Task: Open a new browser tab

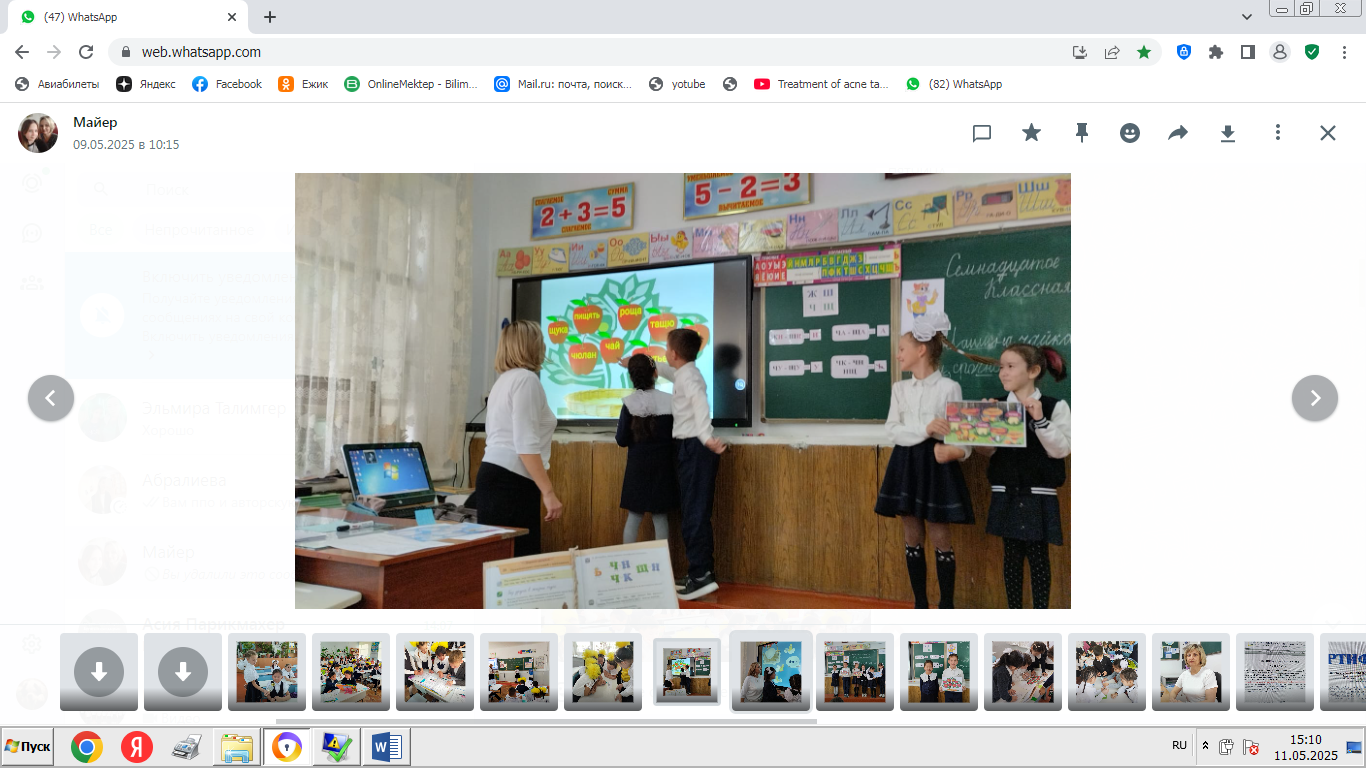Action: coord(270,17)
